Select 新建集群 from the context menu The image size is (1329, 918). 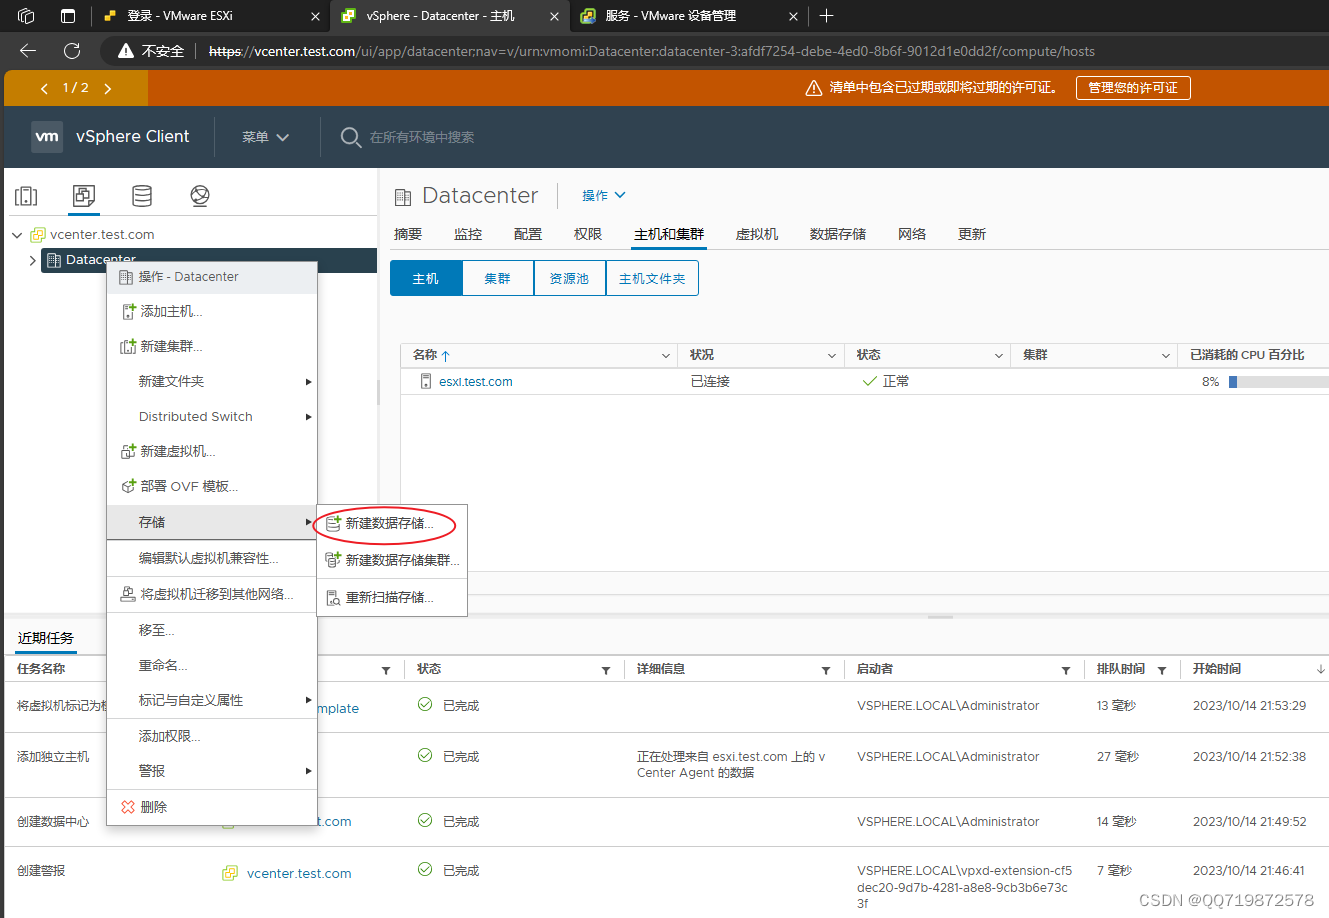point(212,347)
